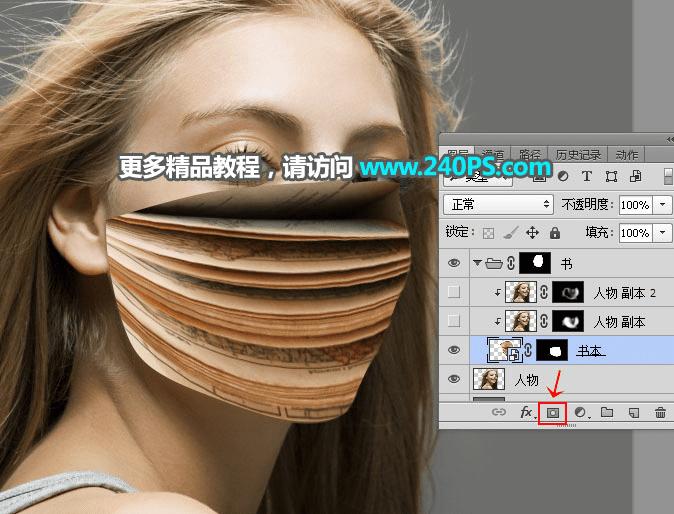This screenshot has height=514, width=674.
Task: Open the 填充 fill dropdown arrow
Action: [x=662, y=233]
